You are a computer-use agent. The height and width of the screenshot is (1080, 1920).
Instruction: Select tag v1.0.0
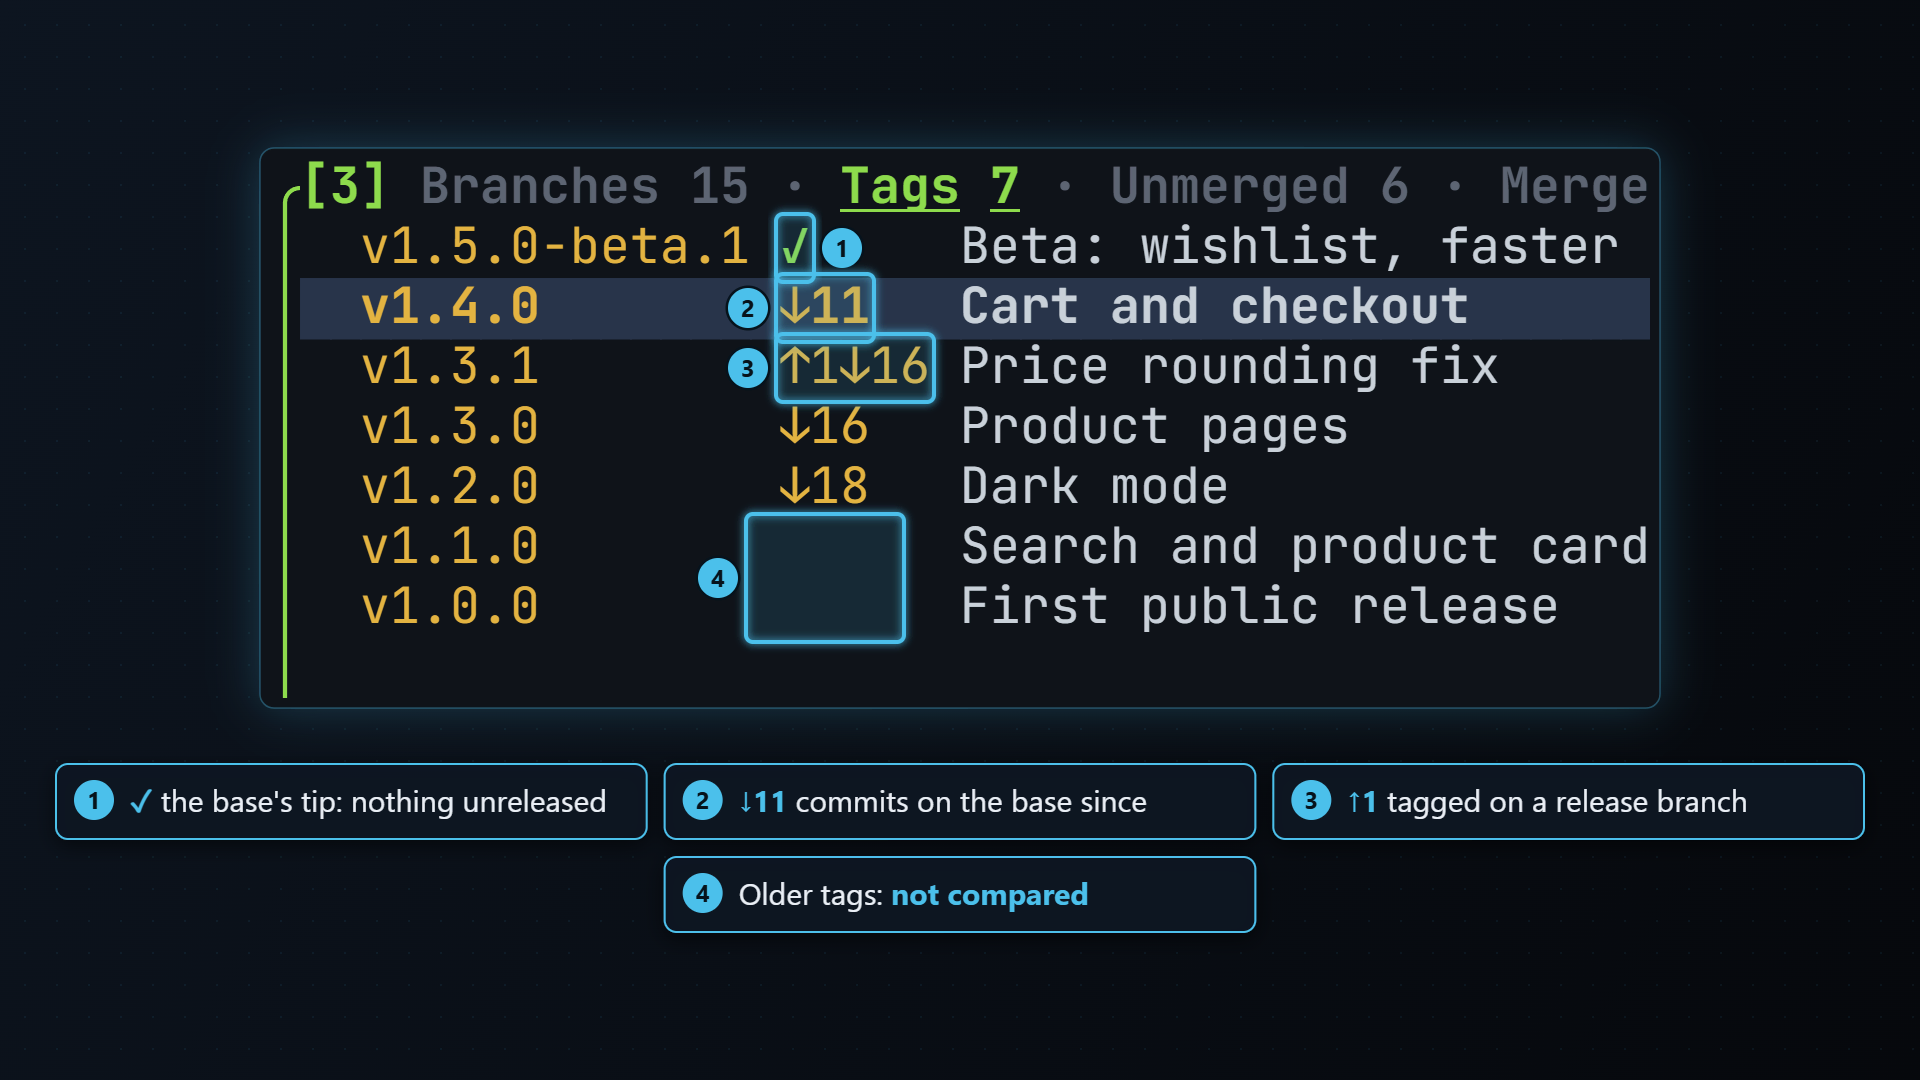pyautogui.click(x=450, y=607)
